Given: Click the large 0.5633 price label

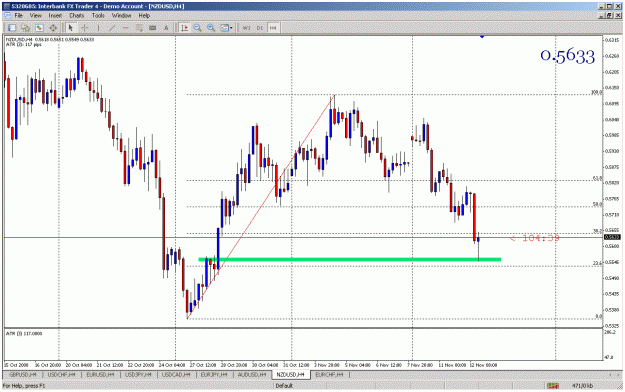Looking at the screenshot, I should [x=568, y=56].
